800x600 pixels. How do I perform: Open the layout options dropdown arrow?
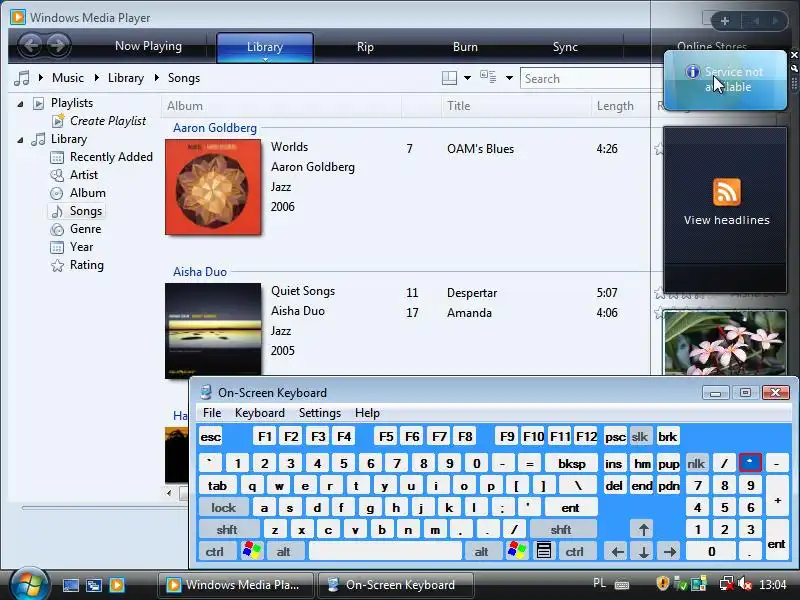pyautogui.click(x=467, y=78)
